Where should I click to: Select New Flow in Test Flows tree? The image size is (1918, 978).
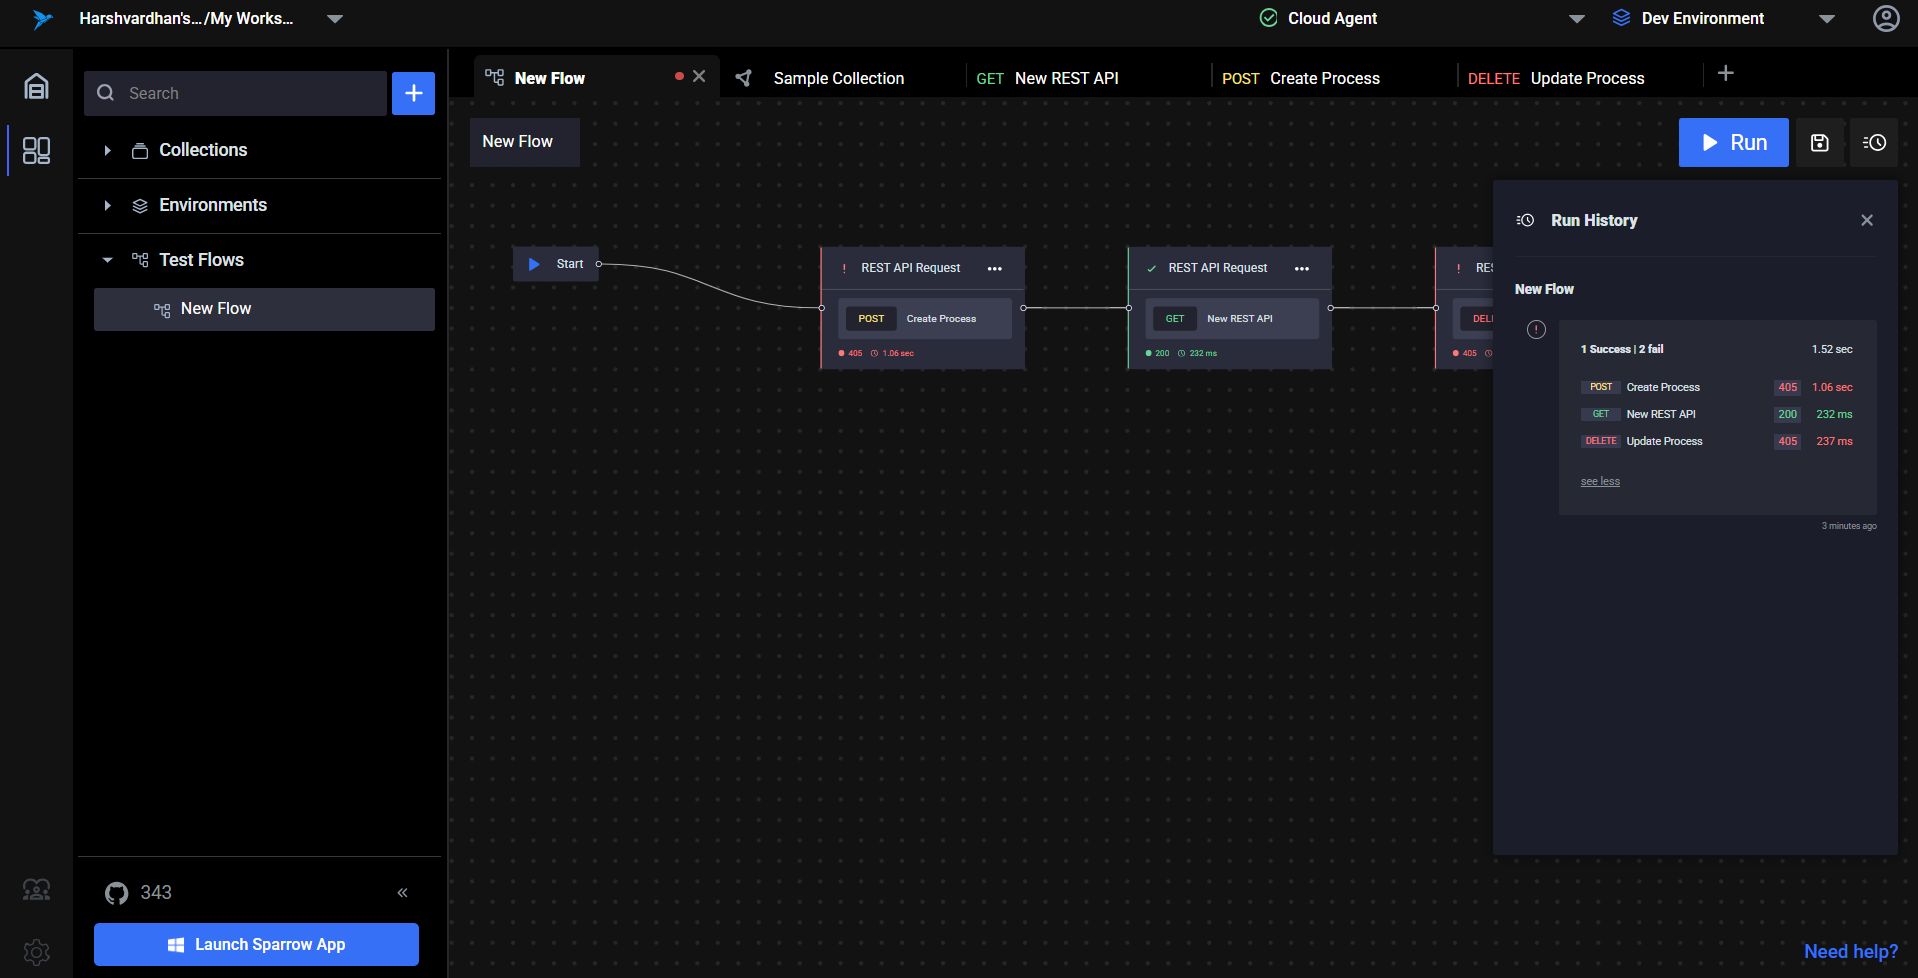point(264,309)
